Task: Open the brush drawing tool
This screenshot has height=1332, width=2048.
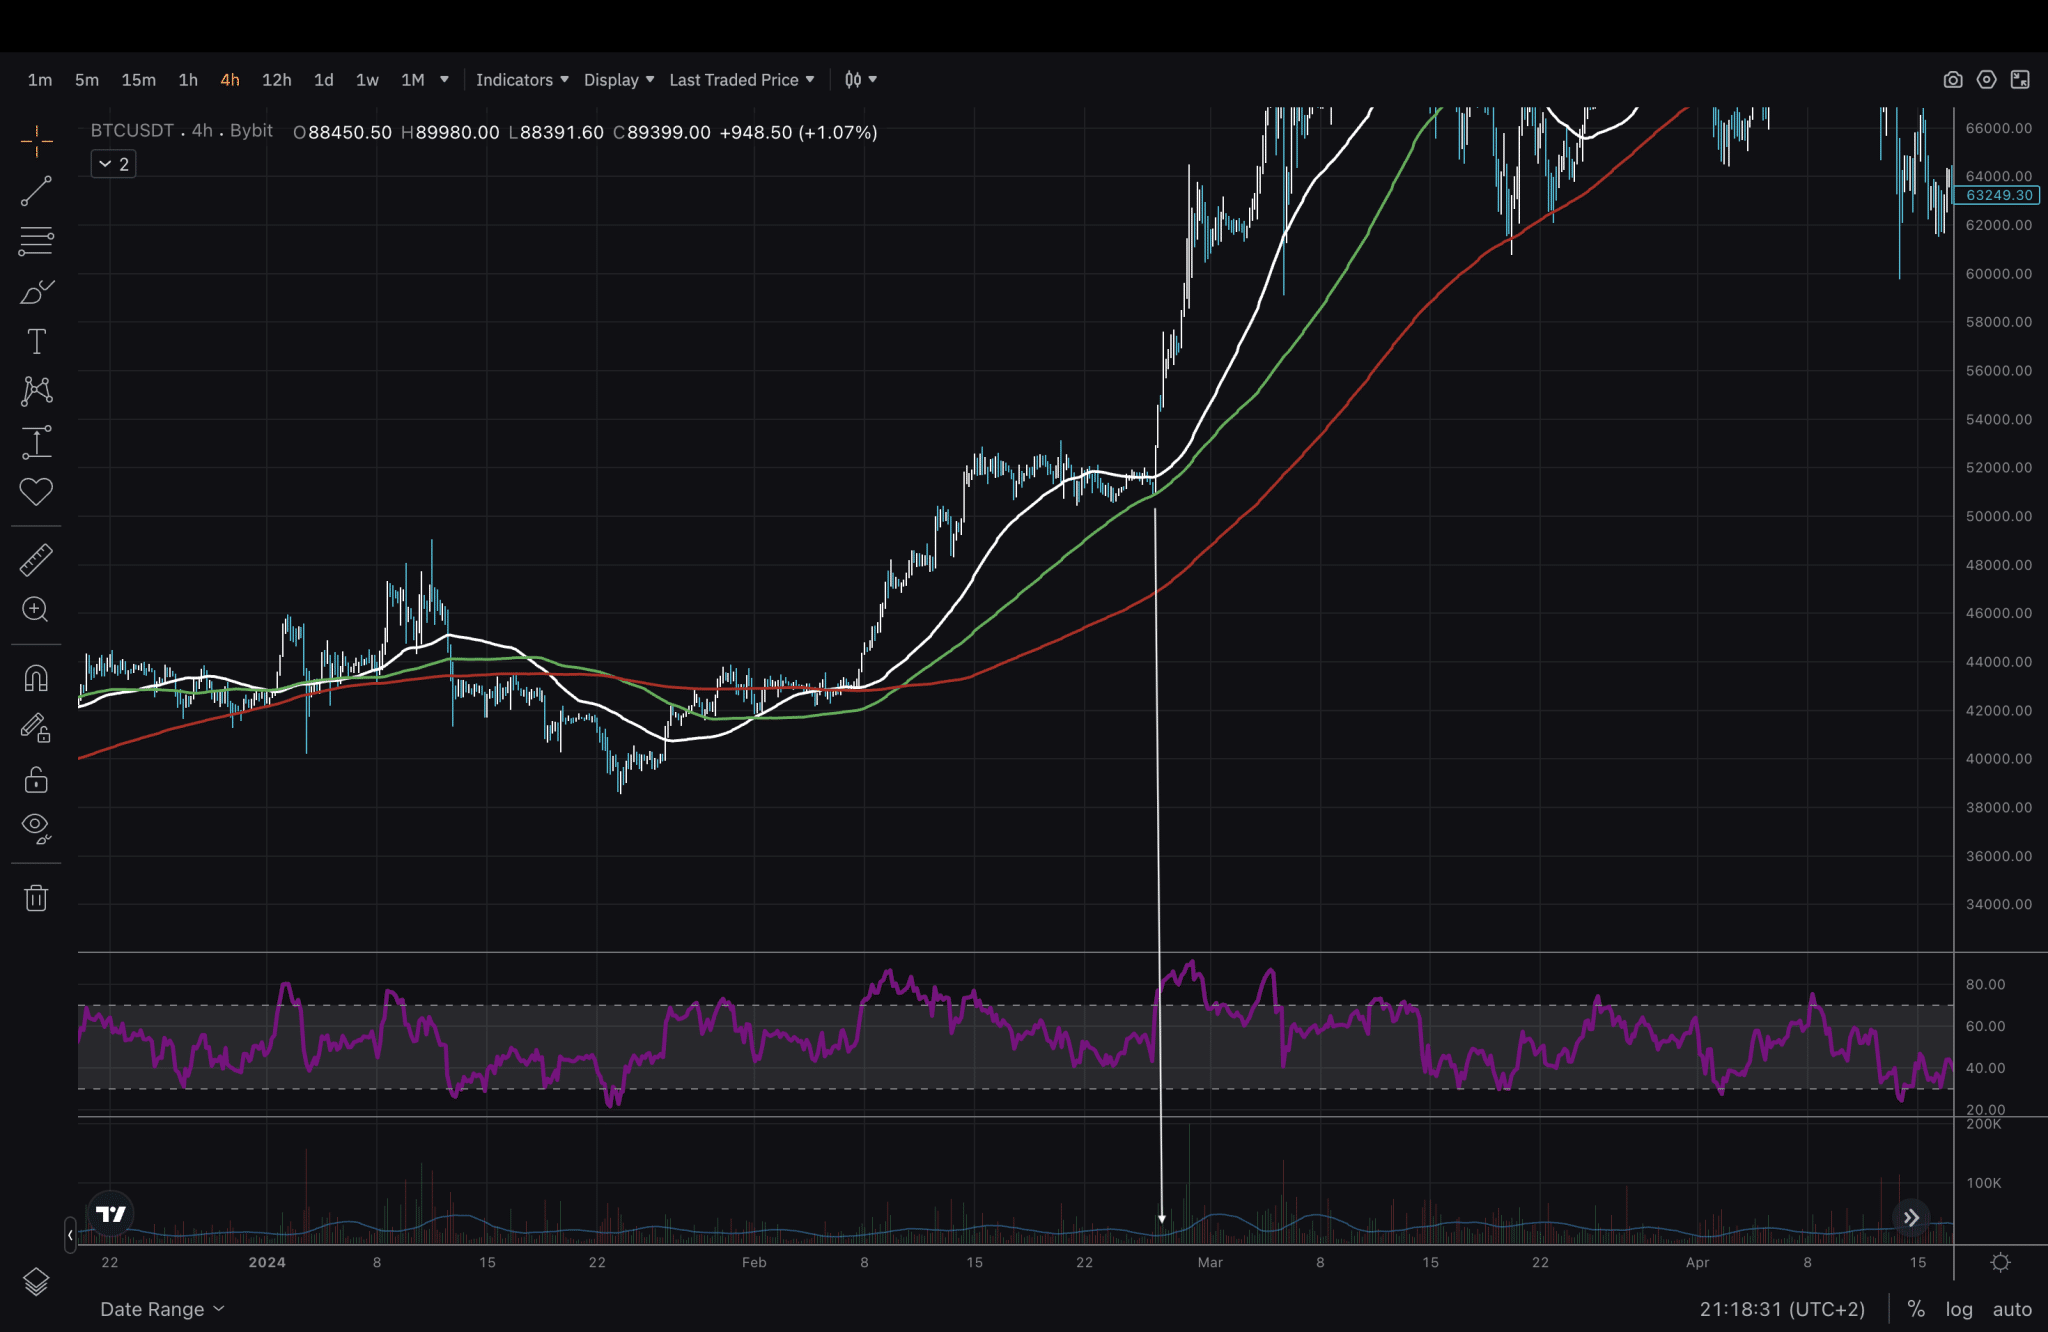Action: (36, 292)
